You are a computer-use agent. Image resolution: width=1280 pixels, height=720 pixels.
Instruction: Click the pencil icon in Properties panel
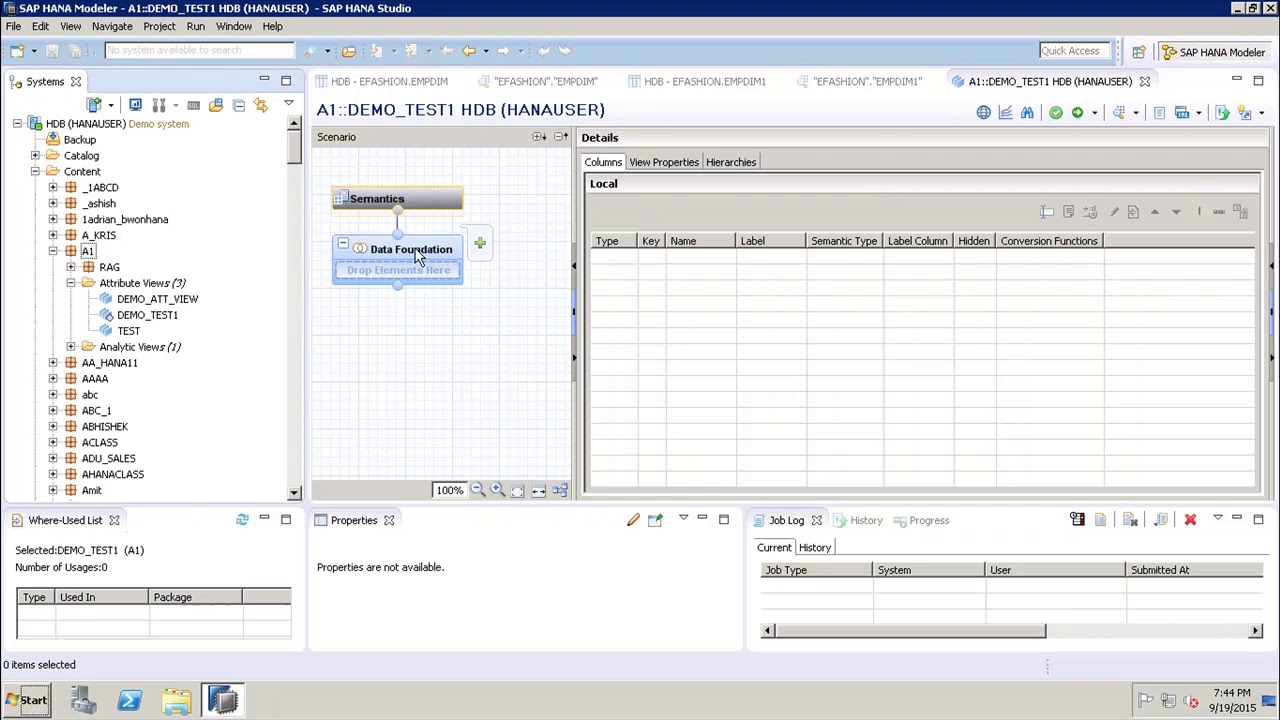click(633, 520)
